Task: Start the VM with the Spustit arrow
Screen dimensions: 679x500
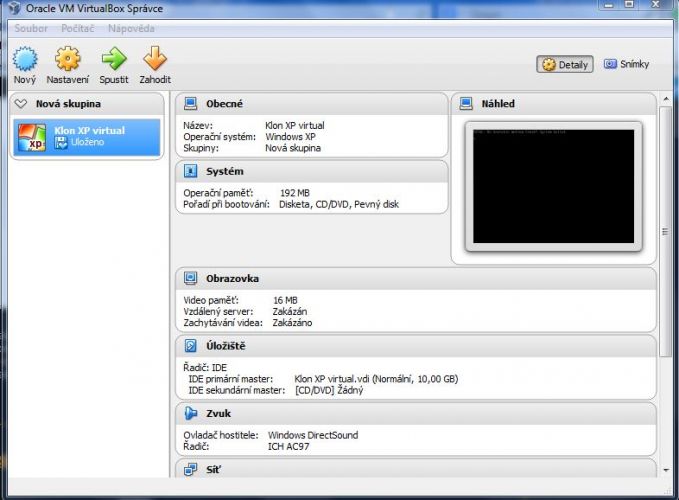Action: pyautogui.click(x=114, y=58)
